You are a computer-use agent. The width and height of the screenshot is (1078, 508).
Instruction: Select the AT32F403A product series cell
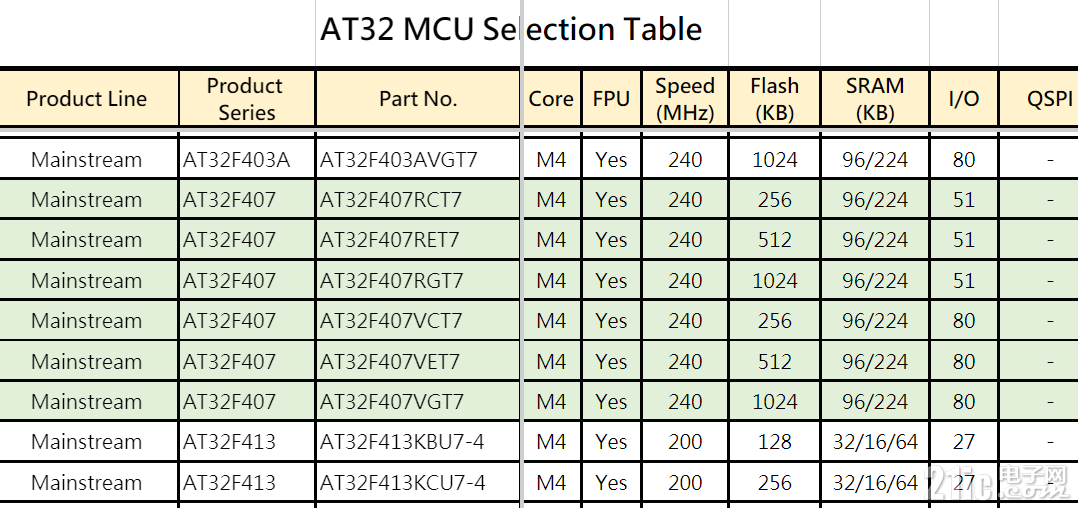[247, 159]
